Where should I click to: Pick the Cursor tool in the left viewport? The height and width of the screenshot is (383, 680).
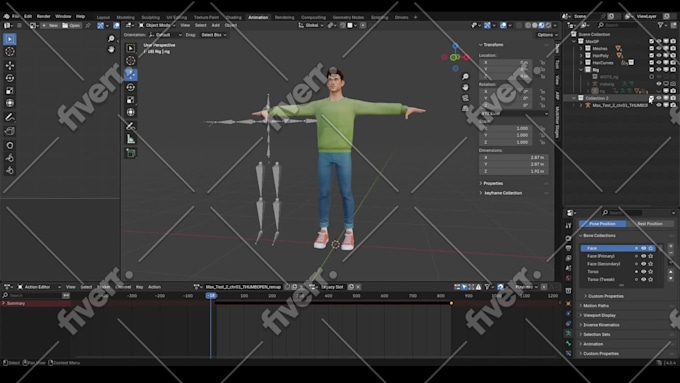point(10,52)
